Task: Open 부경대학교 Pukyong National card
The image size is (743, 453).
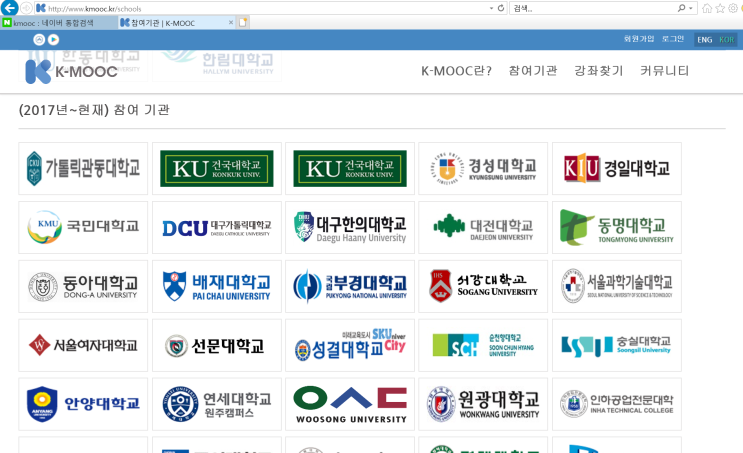Action: coord(350,286)
